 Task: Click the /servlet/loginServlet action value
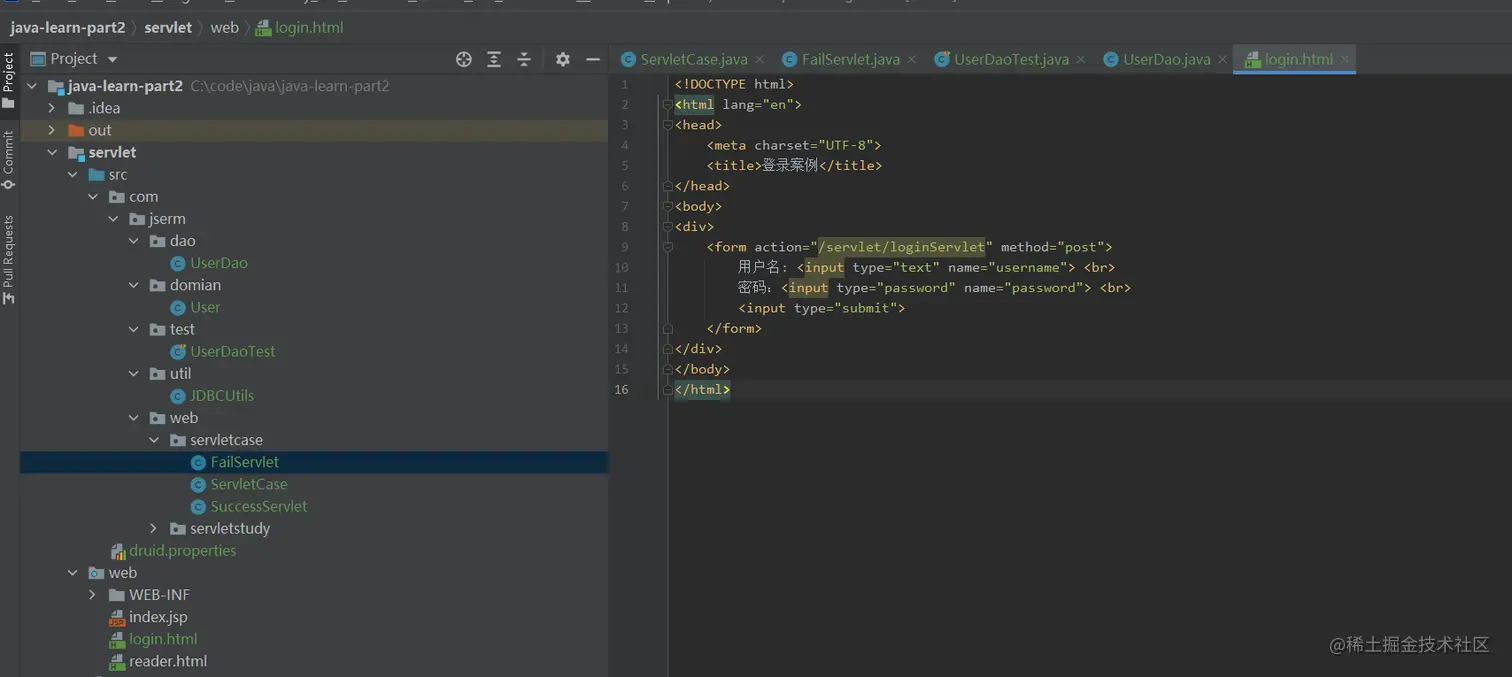pos(901,247)
